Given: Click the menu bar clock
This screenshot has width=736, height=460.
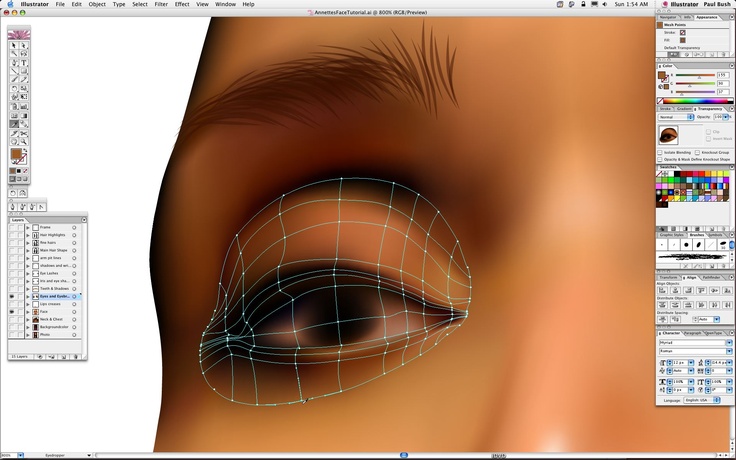Looking at the screenshot, I should tap(631, 4).
